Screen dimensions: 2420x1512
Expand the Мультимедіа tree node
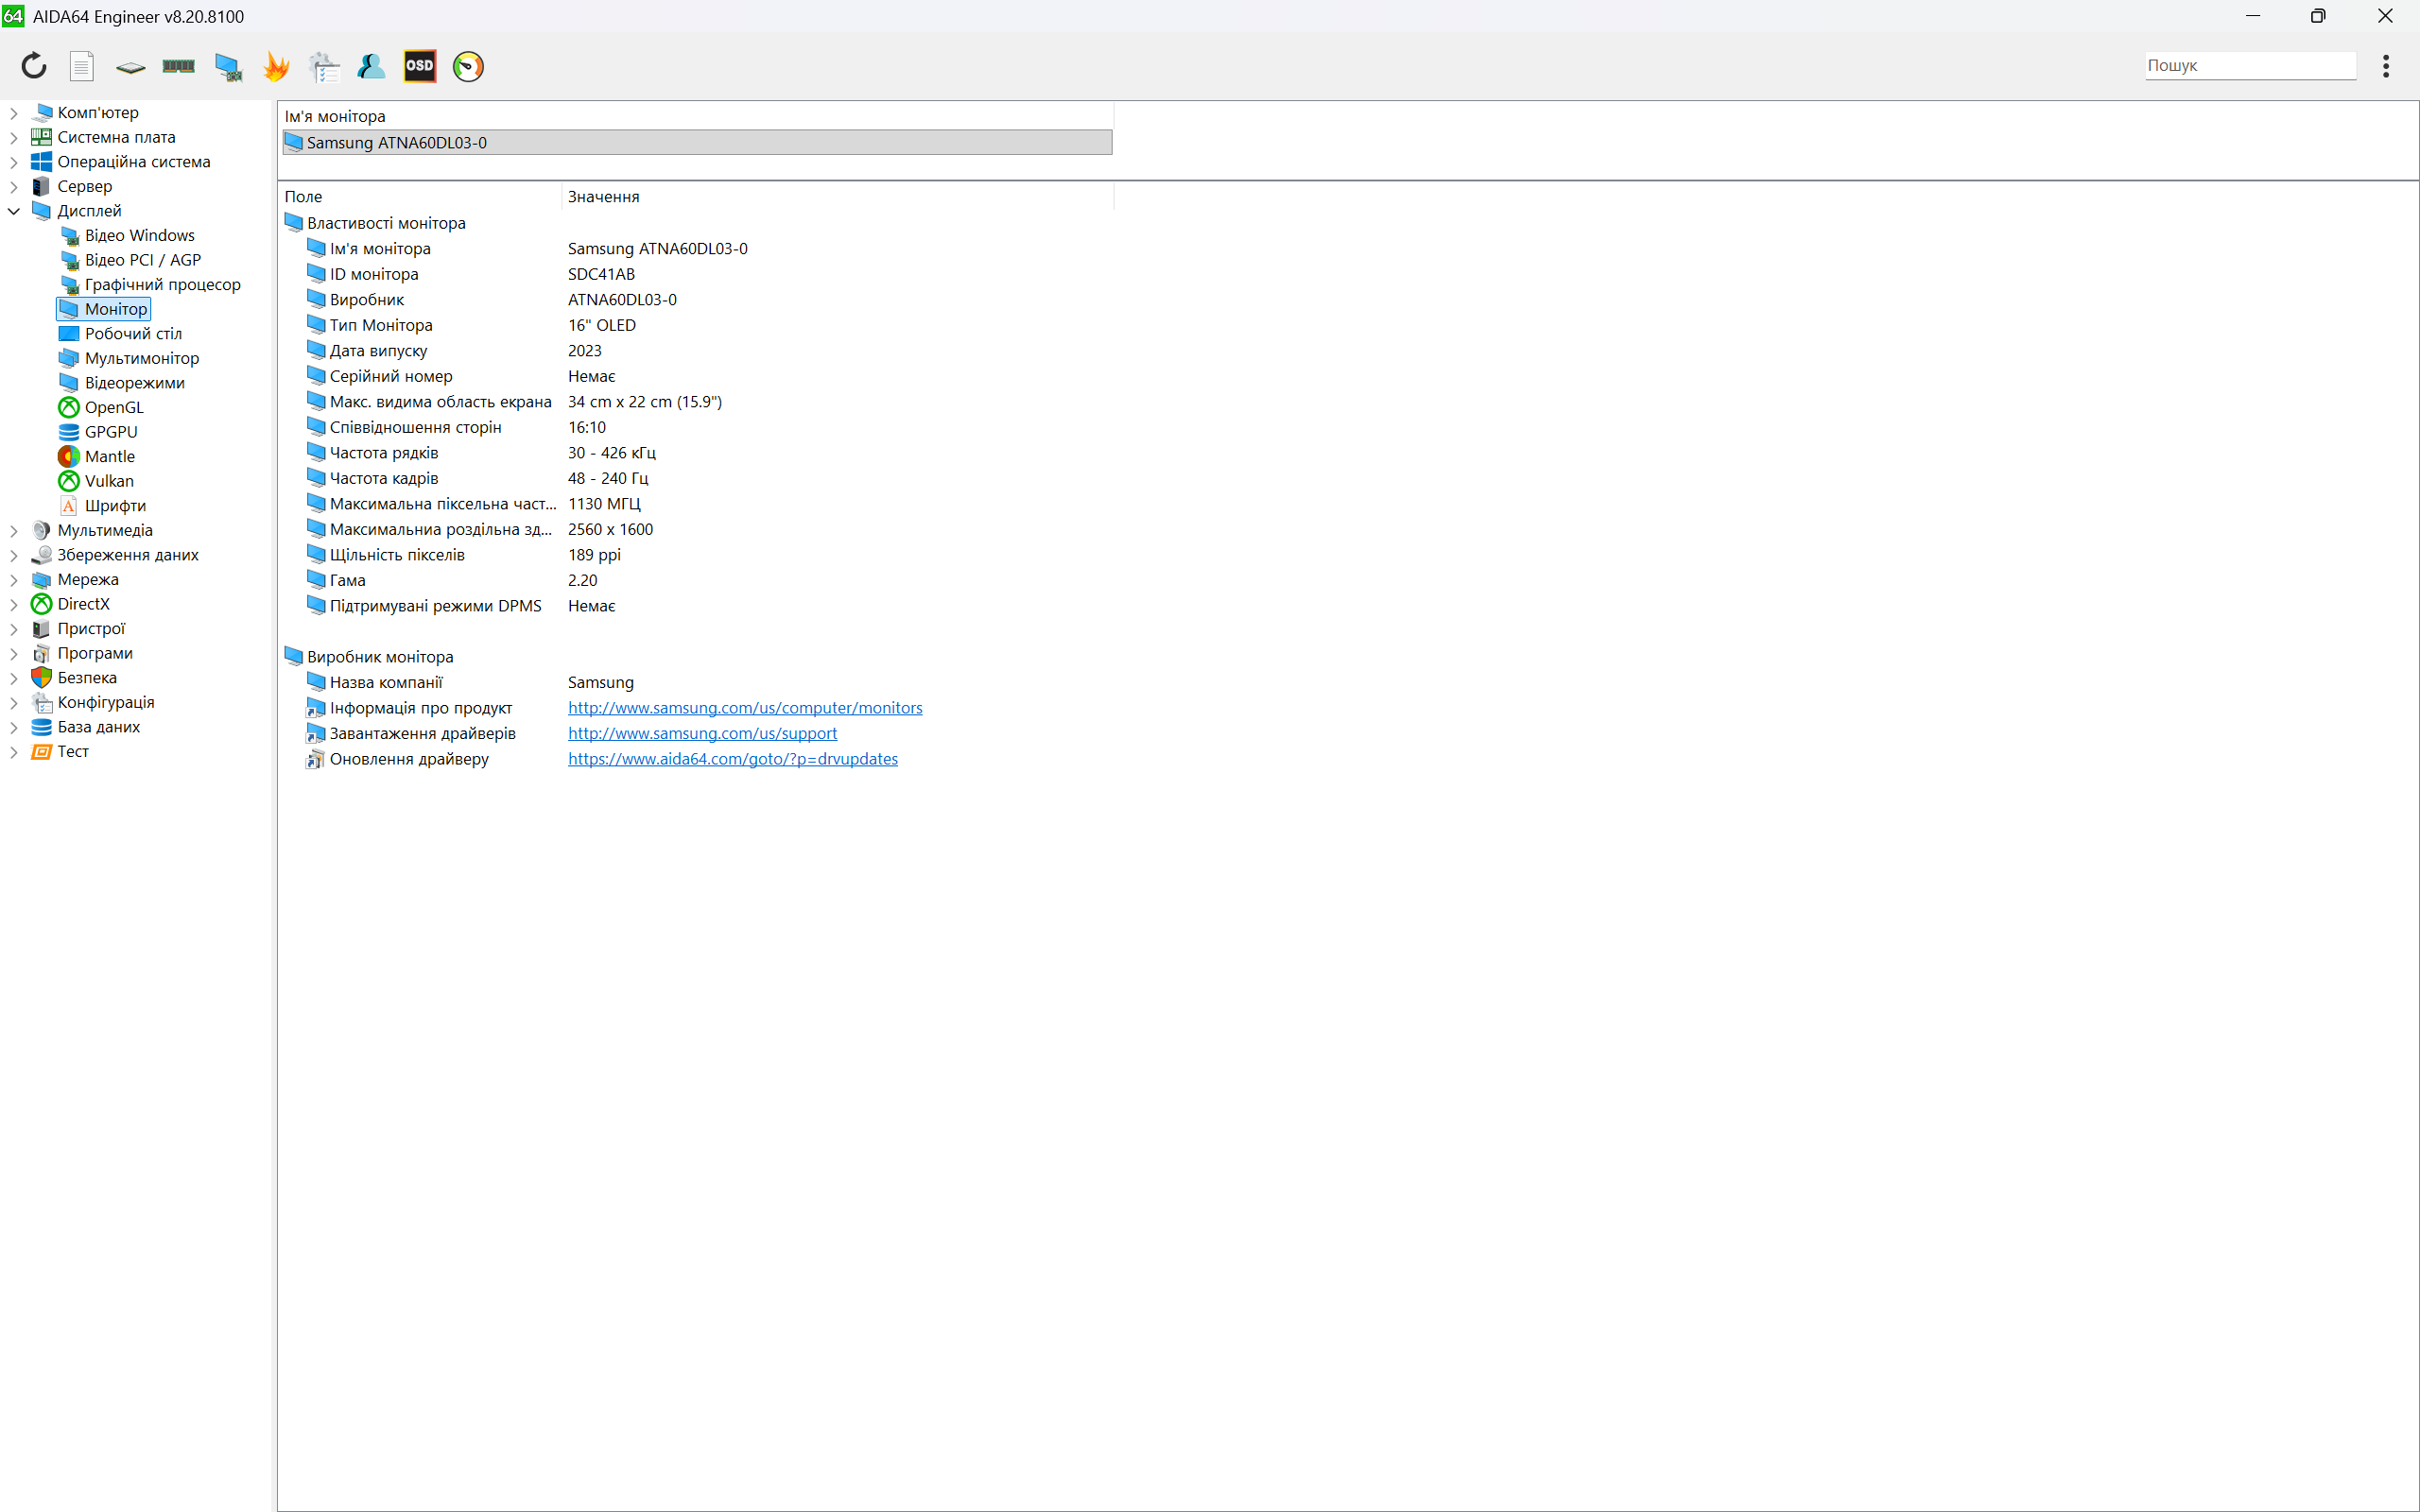[x=14, y=531]
